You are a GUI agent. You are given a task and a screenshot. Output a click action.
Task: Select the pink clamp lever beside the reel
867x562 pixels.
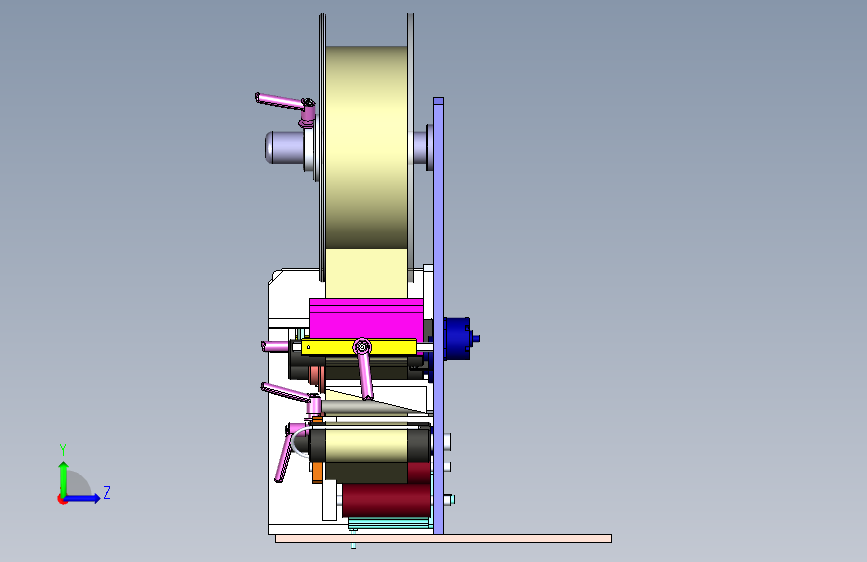point(285,105)
